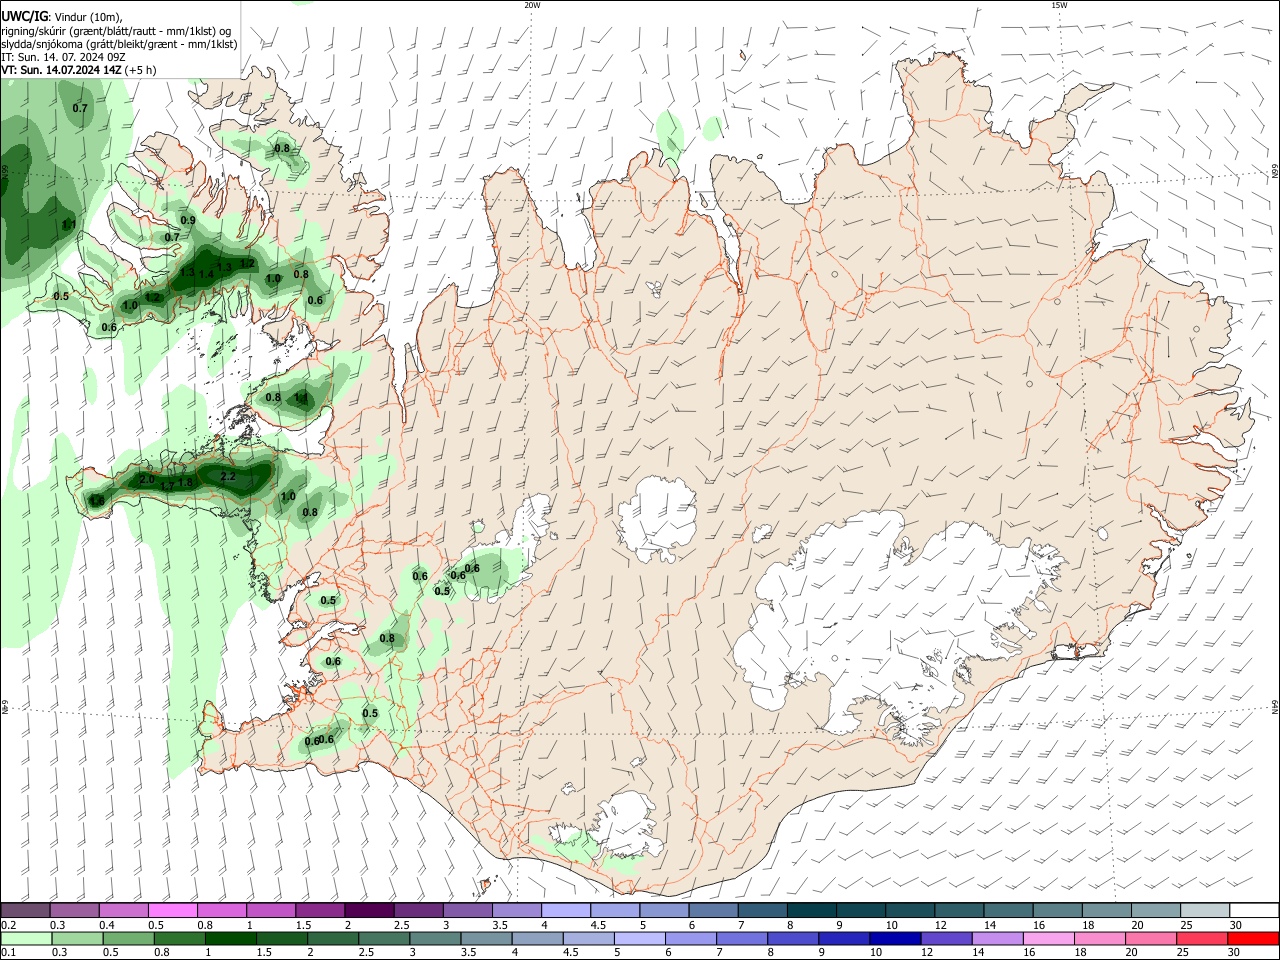This screenshot has width=1280, height=960.
Task: Click the 15W longitude label at top
Action: [x=1059, y=5]
